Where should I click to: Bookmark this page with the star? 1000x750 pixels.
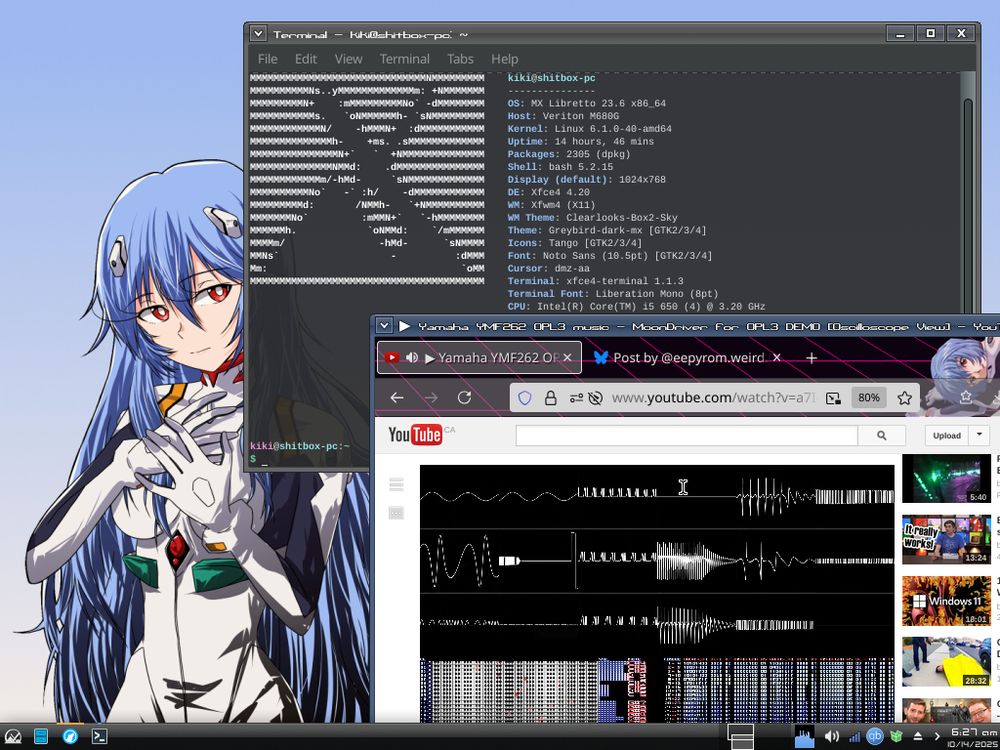[x=904, y=398]
